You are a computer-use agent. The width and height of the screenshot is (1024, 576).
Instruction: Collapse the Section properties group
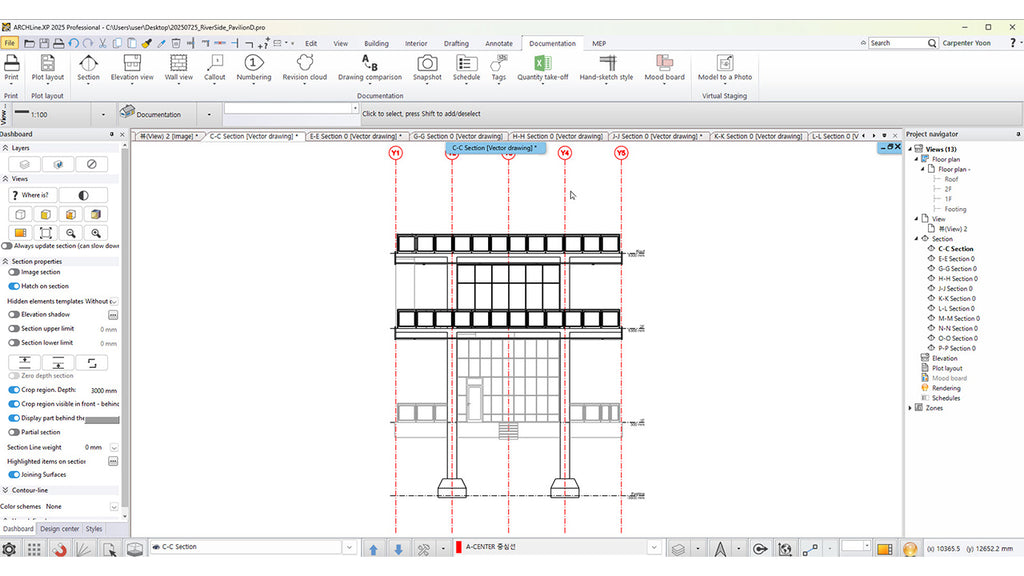point(5,261)
